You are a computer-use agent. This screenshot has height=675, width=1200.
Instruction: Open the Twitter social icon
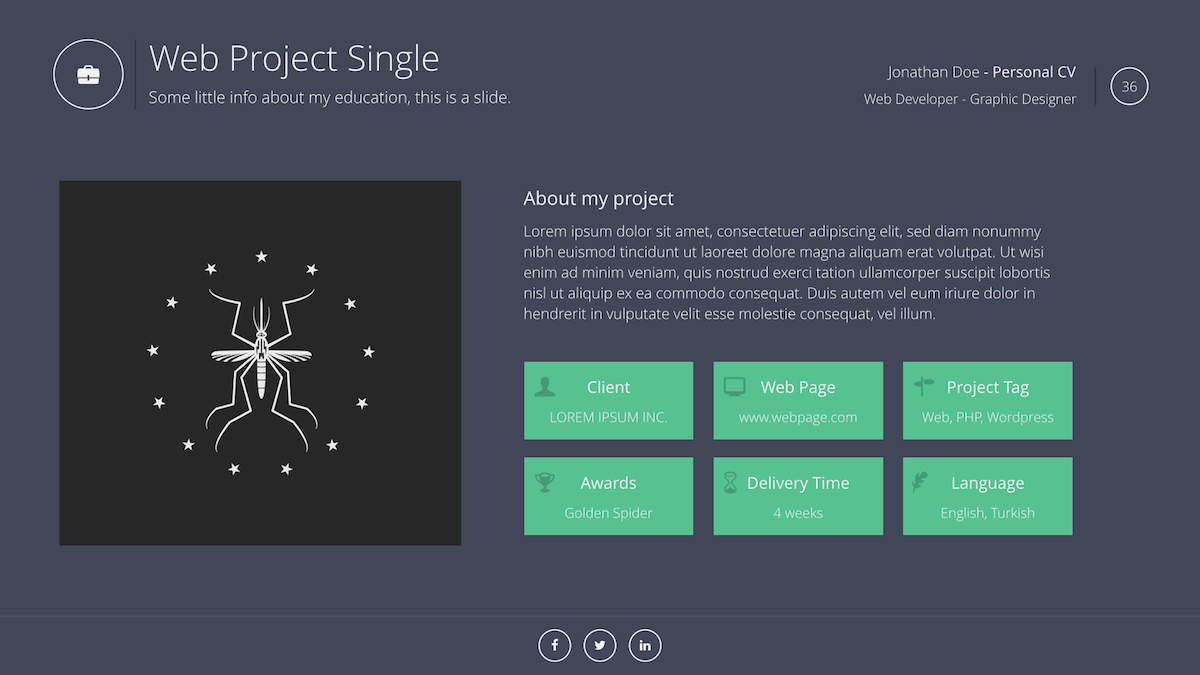[x=600, y=646]
